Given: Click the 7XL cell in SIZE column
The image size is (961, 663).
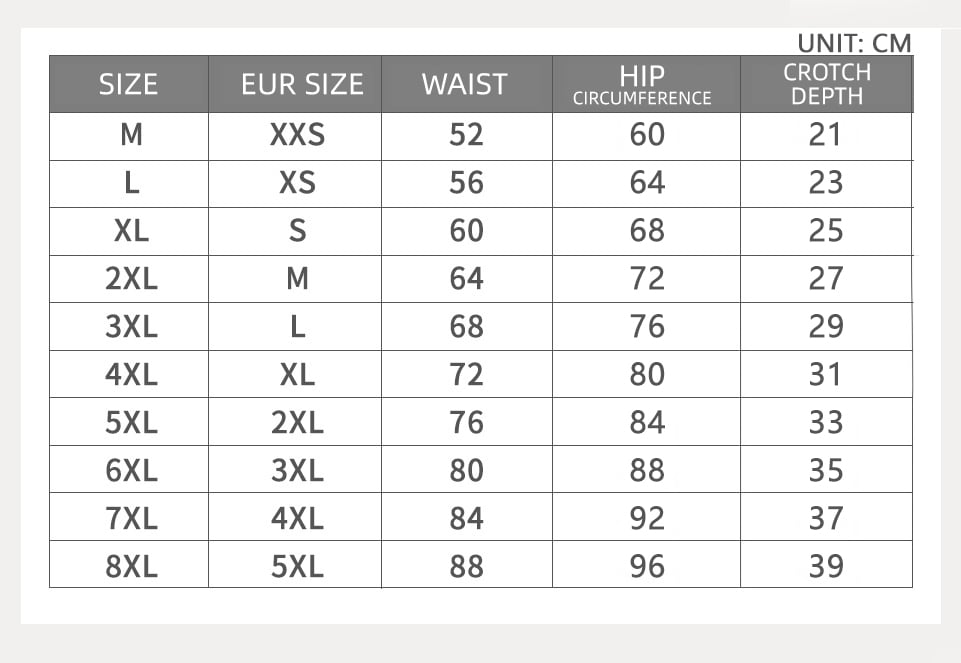Looking at the screenshot, I should [131, 519].
